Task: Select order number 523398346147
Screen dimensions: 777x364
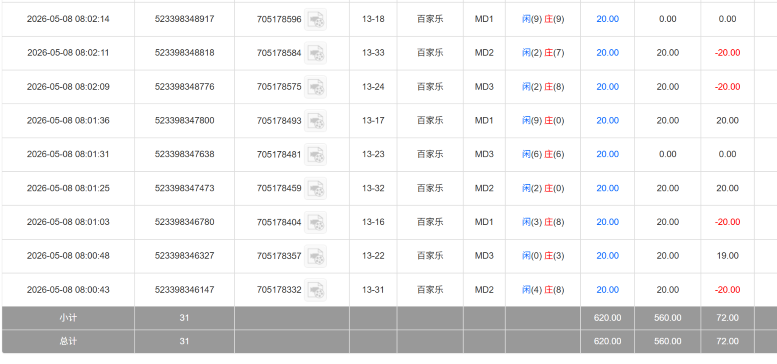Action: [x=184, y=290]
